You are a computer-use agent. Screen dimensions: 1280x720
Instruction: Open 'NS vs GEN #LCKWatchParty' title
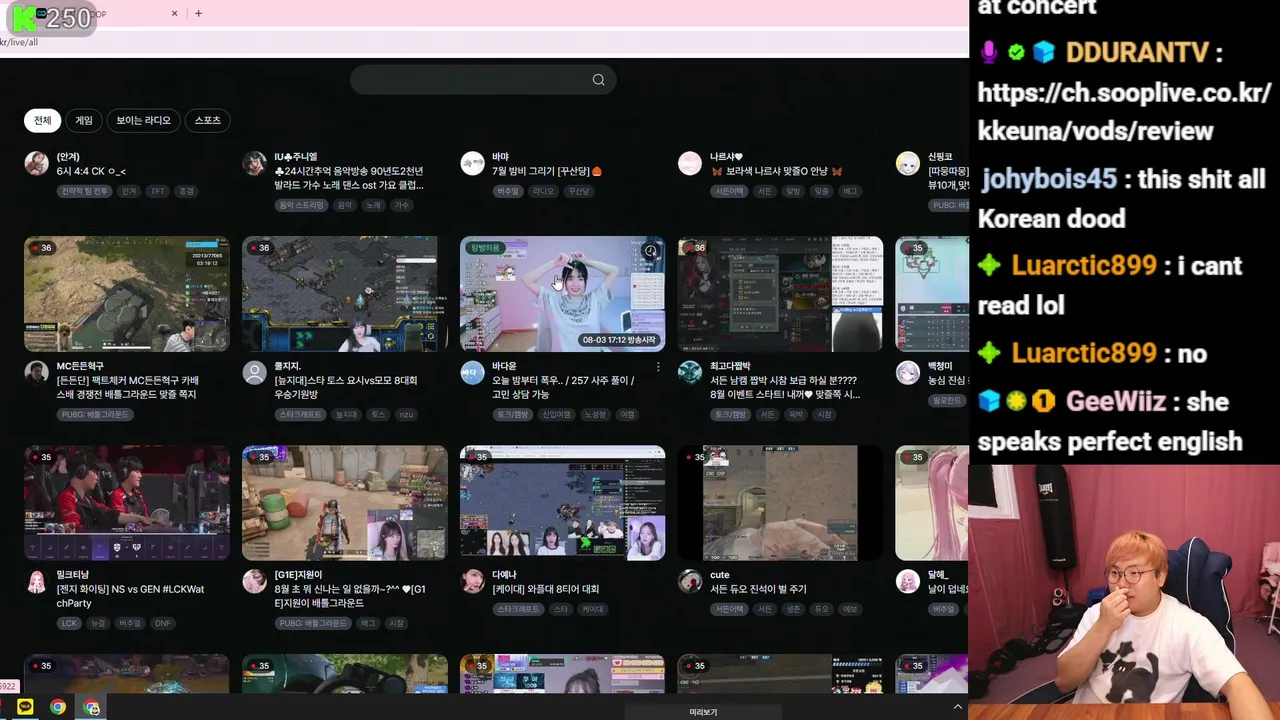tap(130, 596)
